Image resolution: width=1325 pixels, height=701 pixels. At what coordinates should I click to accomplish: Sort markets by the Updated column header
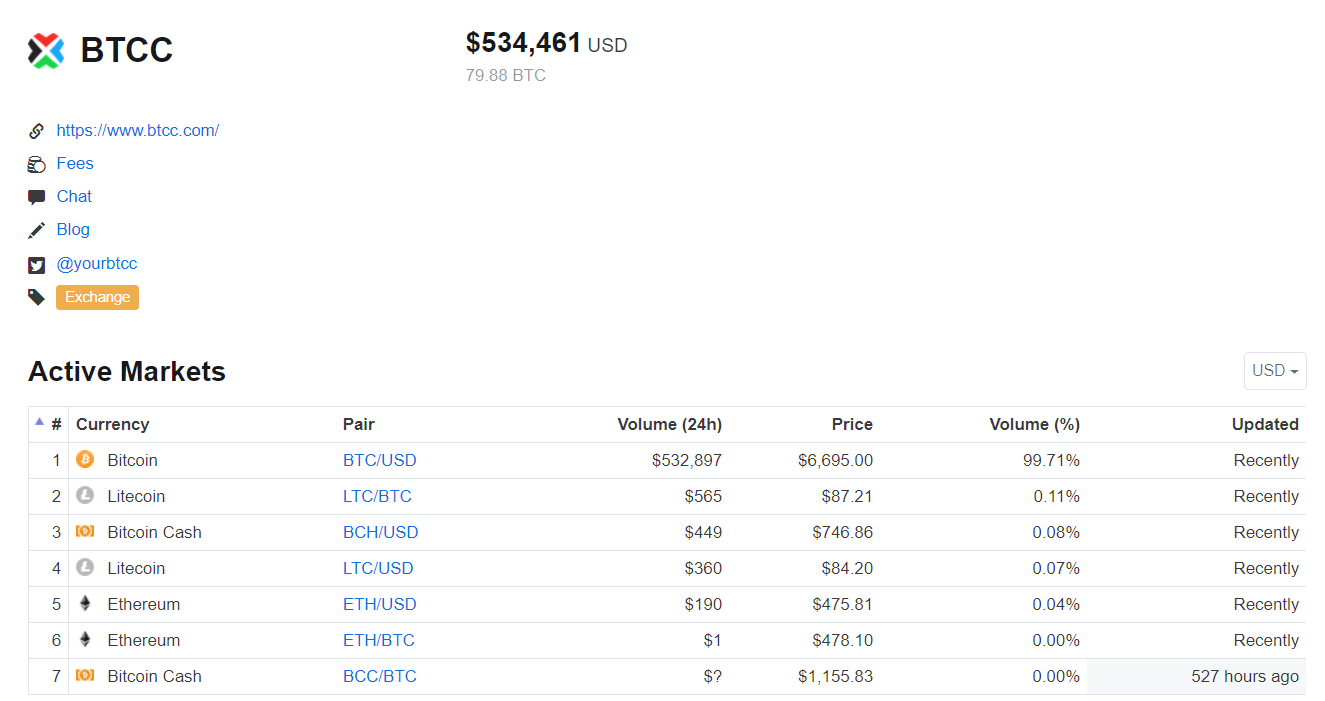[x=1265, y=424]
